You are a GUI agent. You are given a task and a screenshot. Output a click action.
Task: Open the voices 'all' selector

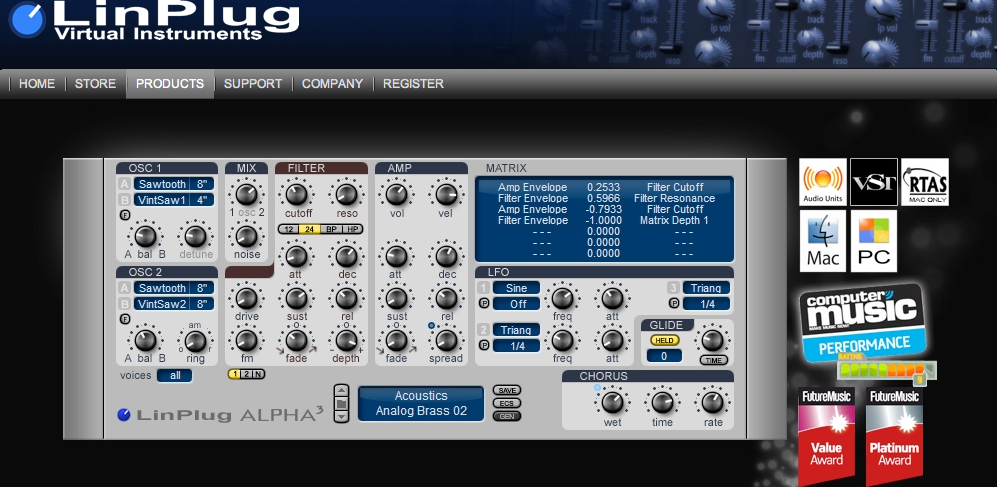click(x=174, y=375)
